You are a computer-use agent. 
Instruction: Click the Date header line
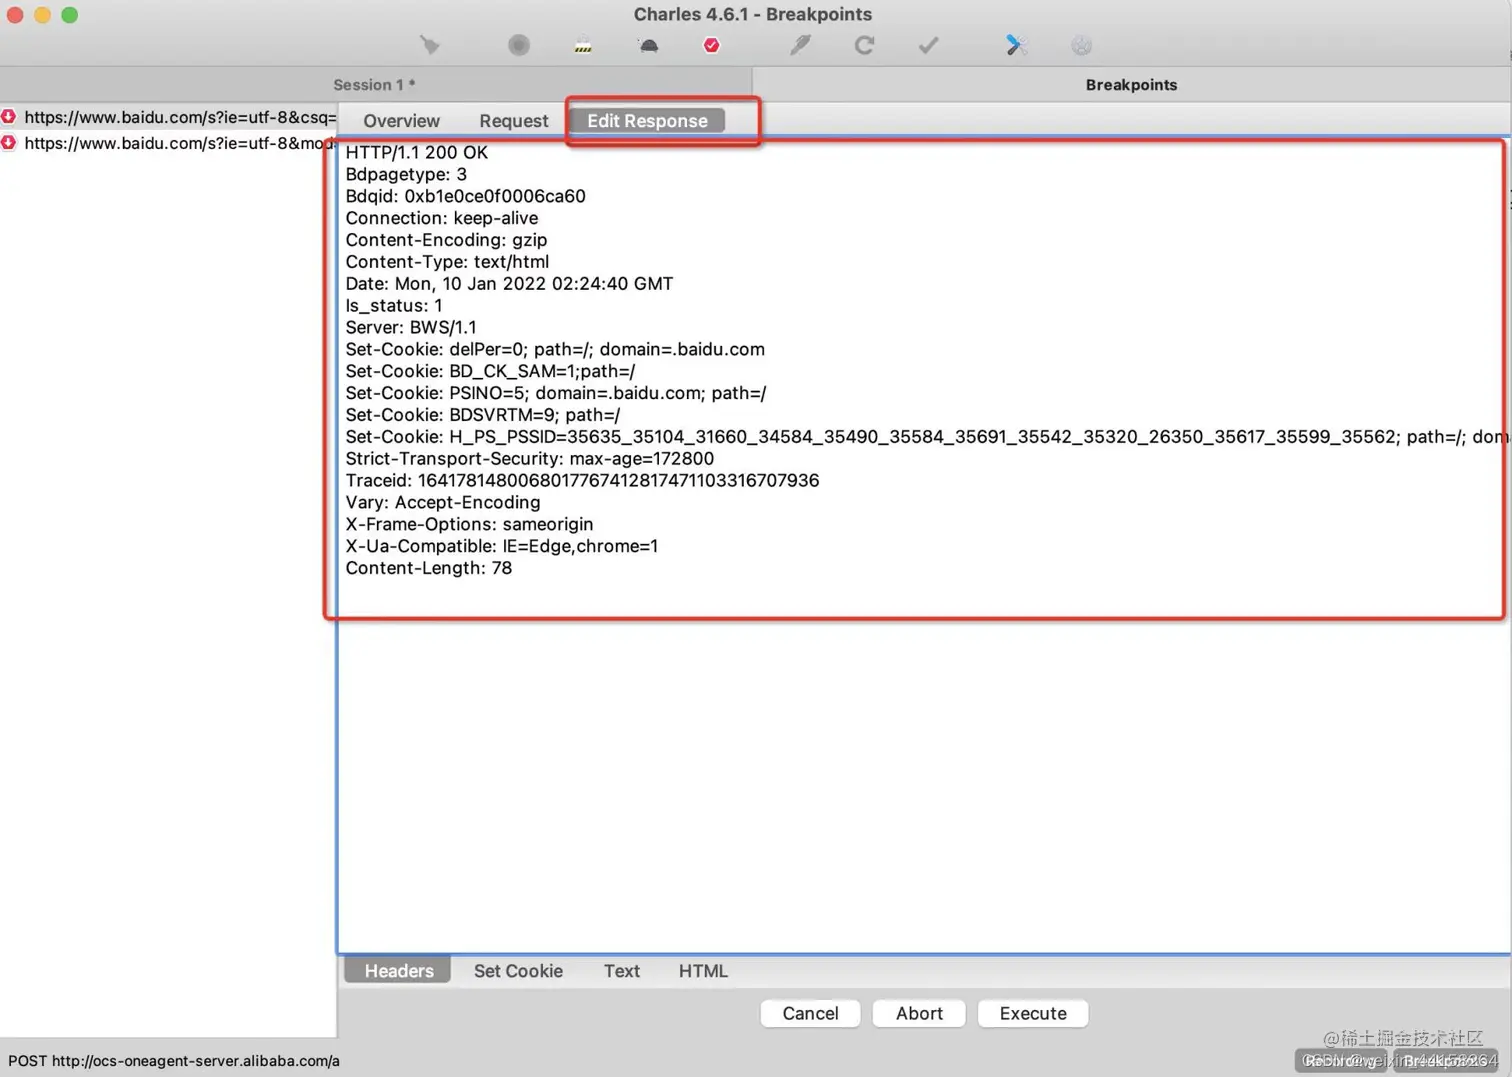pyautogui.click(x=509, y=284)
